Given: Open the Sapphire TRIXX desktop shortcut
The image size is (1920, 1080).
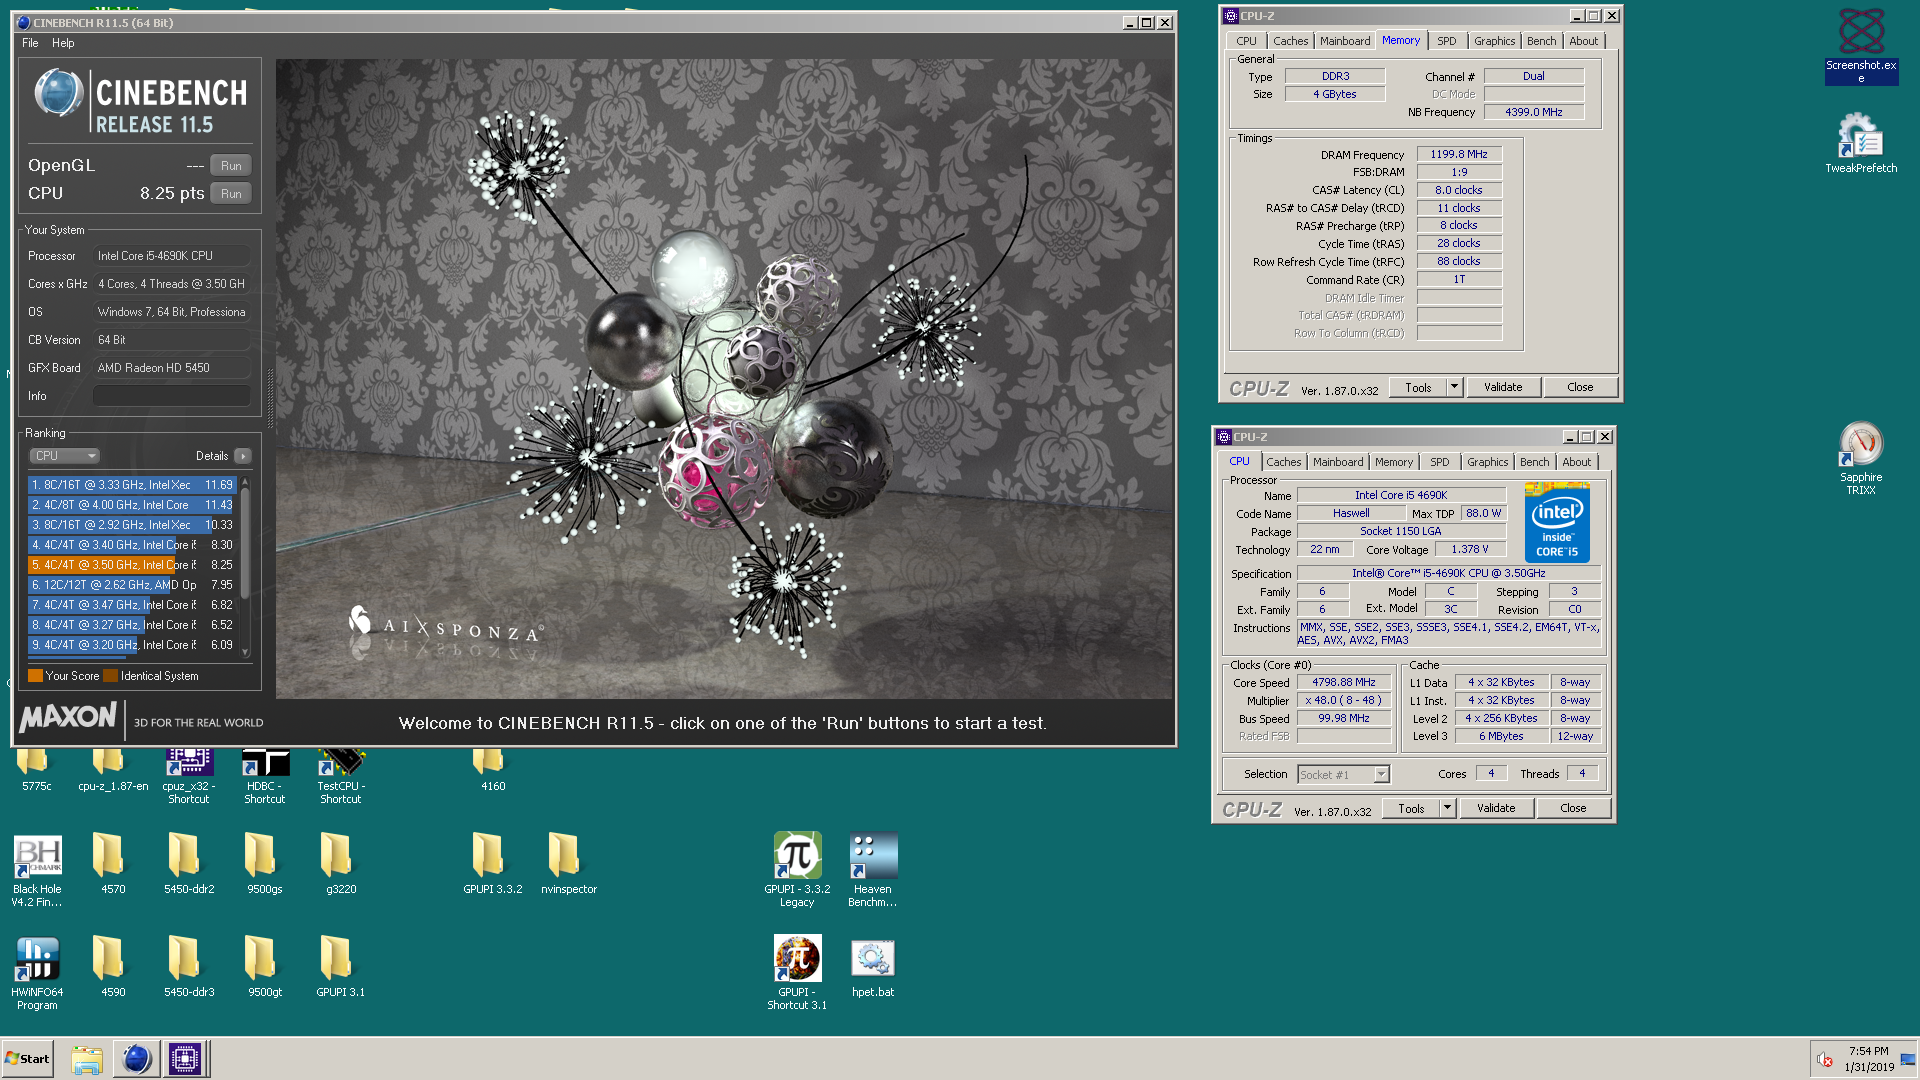Looking at the screenshot, I should point(1861,458).
